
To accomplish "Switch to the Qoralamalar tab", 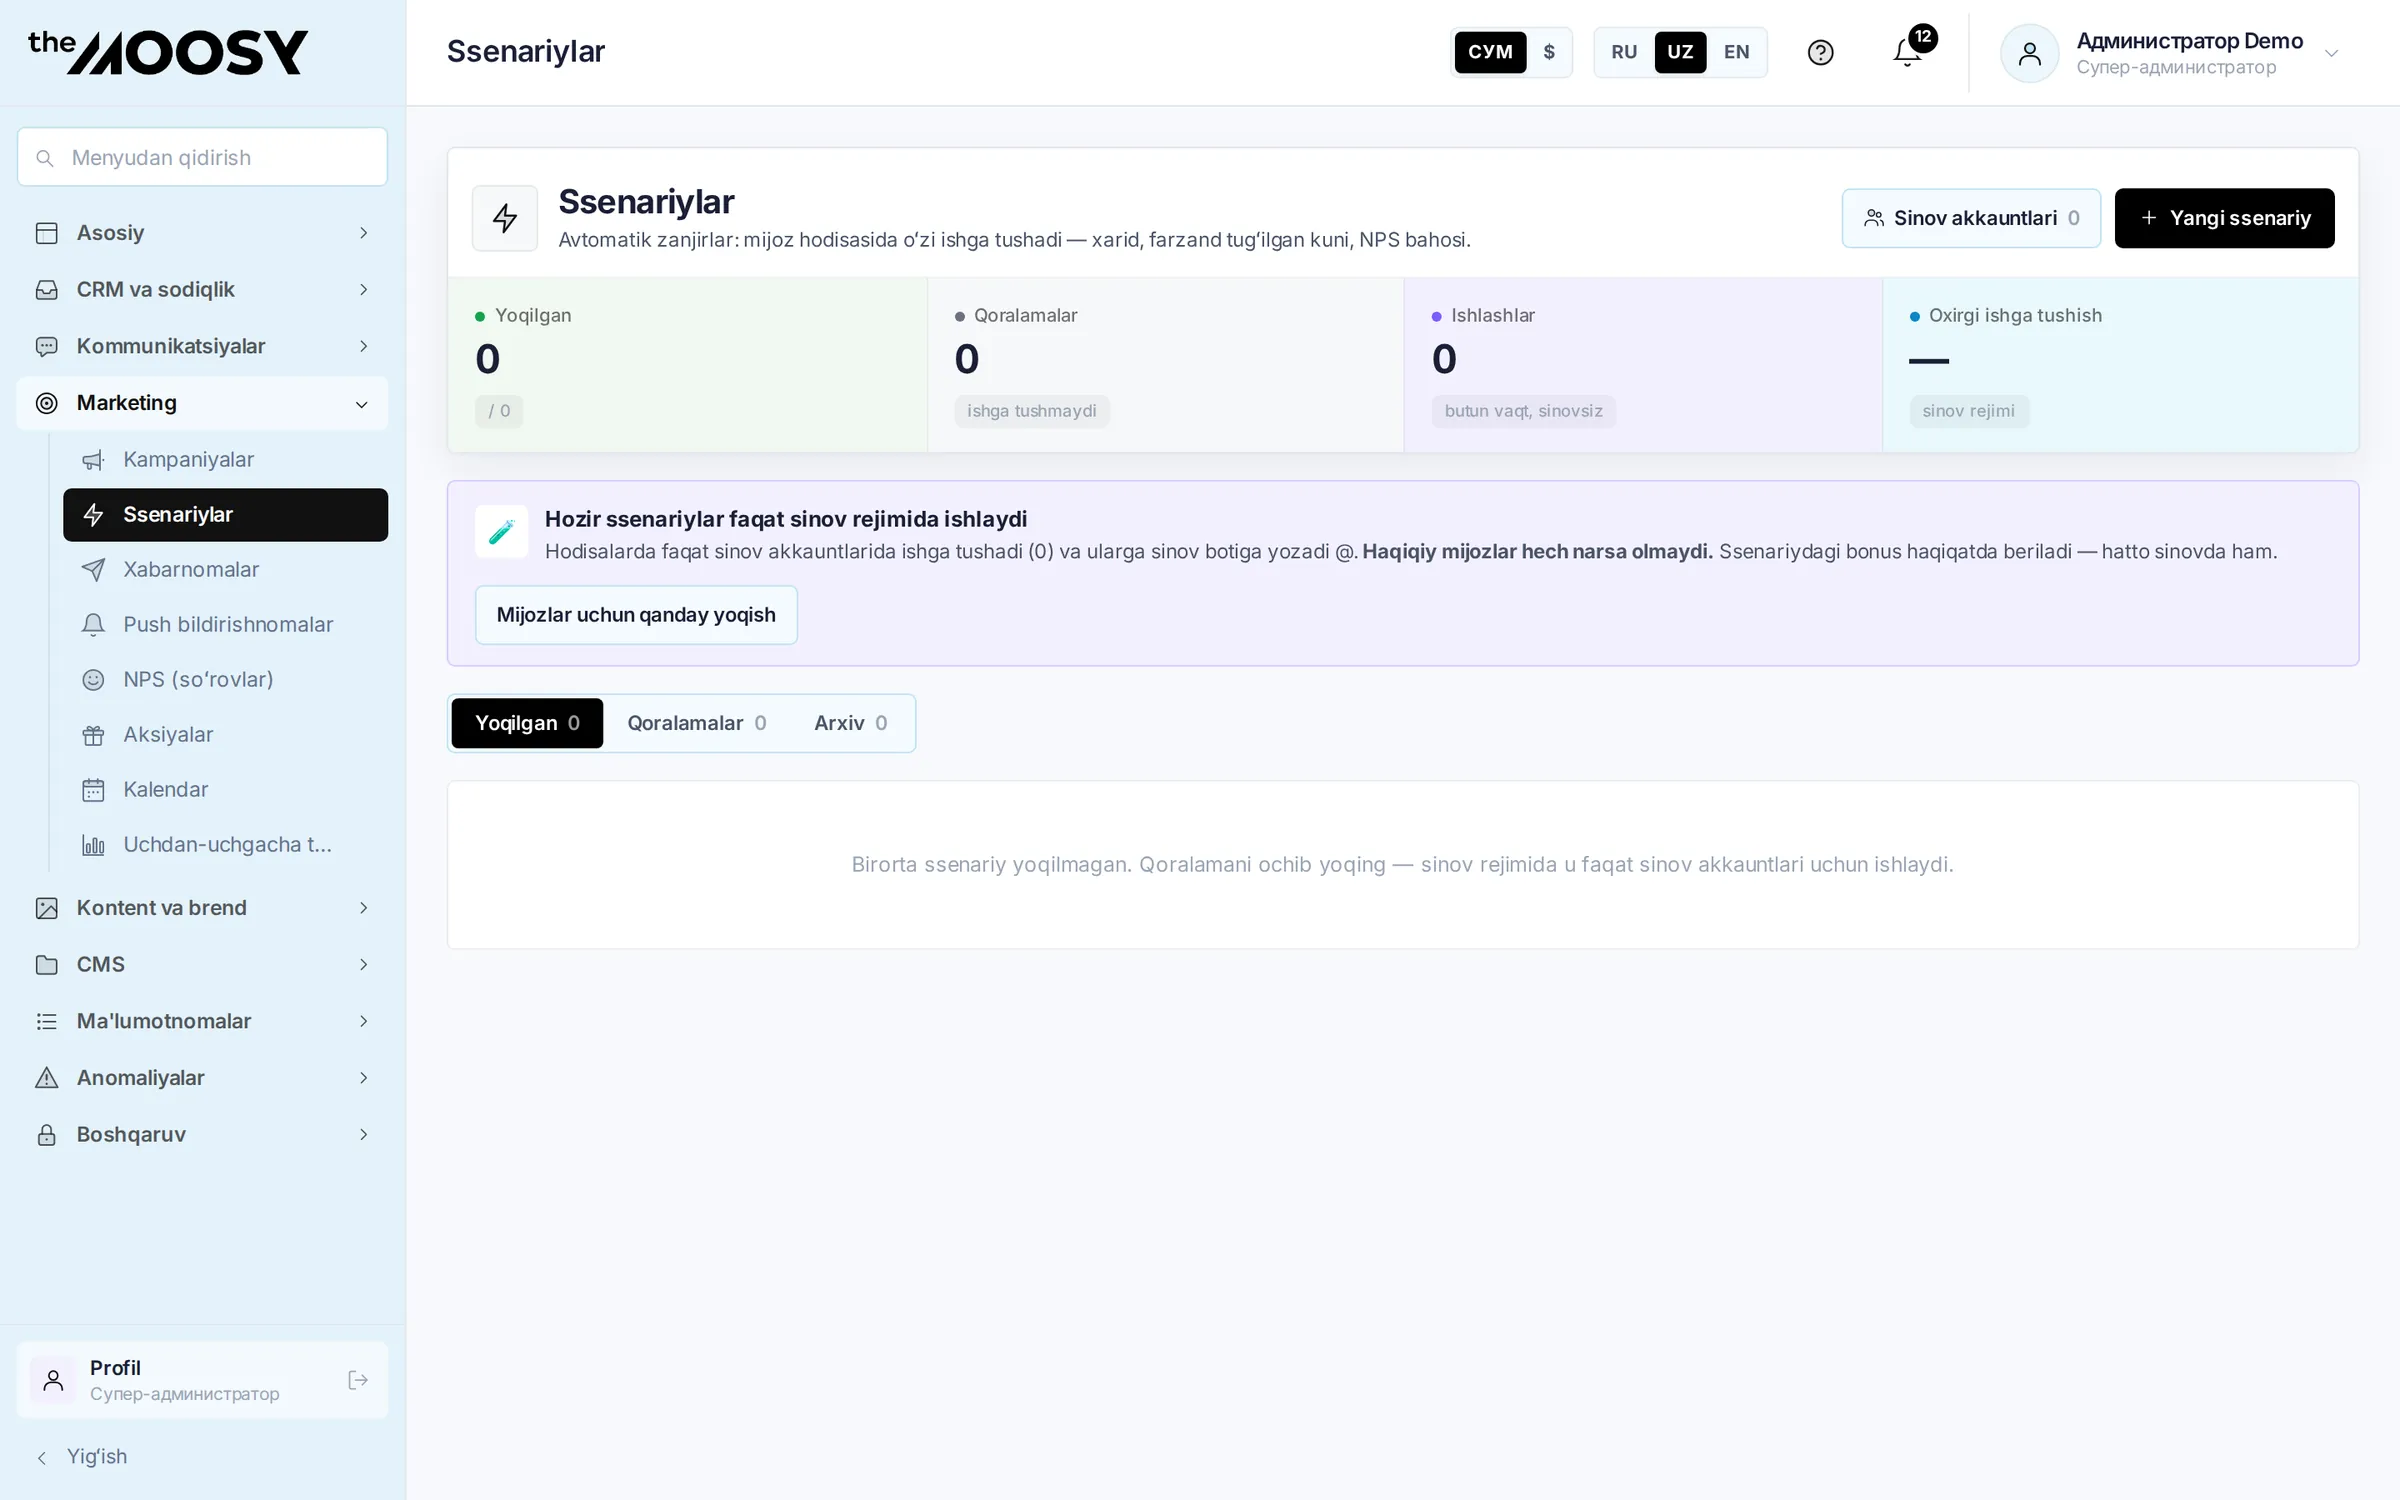I will pyautogui.click(x=697, y=723).
